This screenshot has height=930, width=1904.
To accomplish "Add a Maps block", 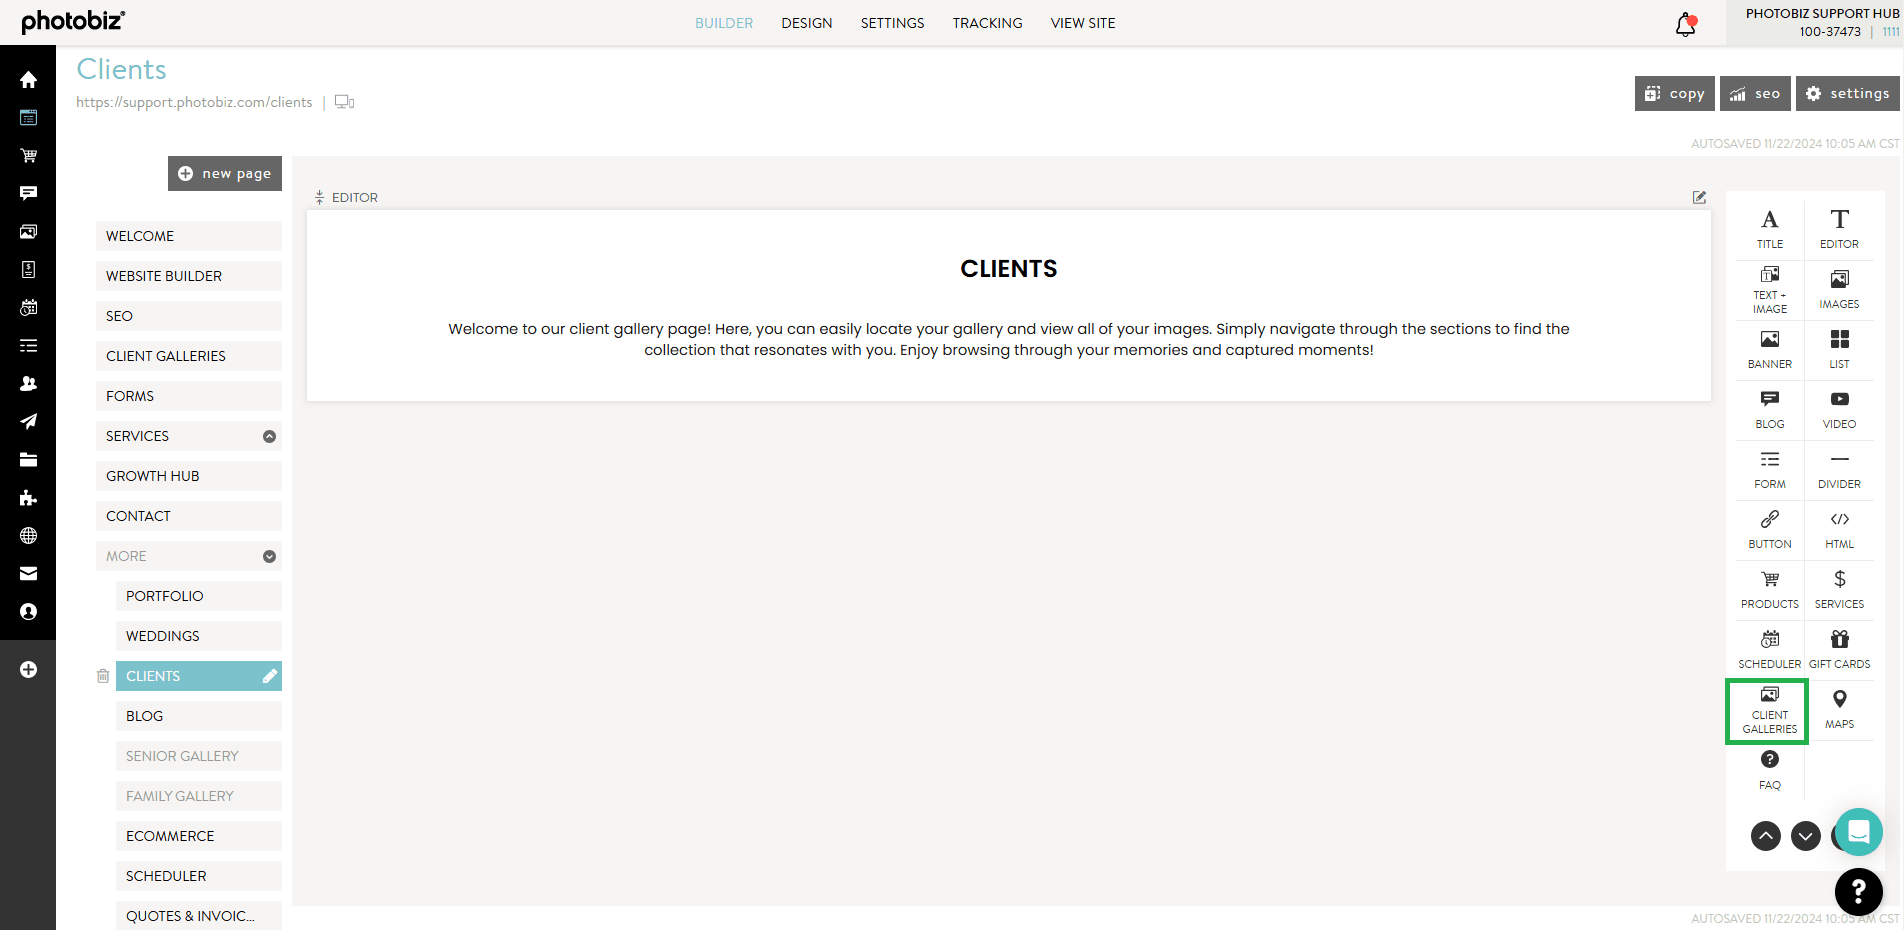I will tap(1839, 709).
